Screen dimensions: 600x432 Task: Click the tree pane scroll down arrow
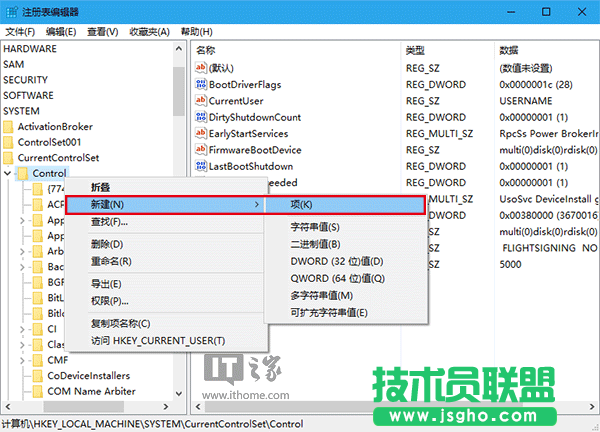tap(179, 393)
